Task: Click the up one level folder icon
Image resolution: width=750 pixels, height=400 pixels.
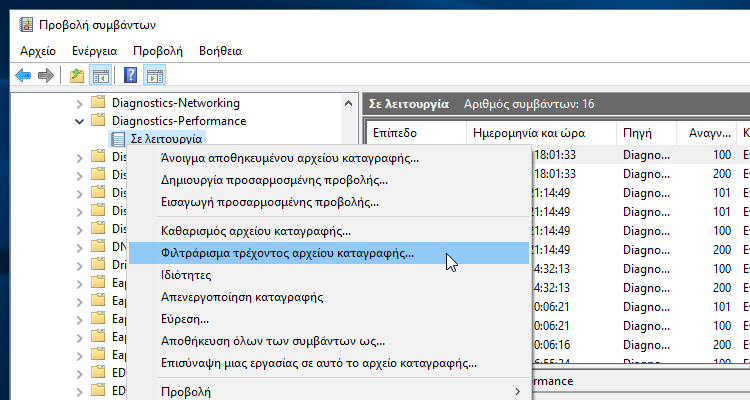Action: (77, 75)
